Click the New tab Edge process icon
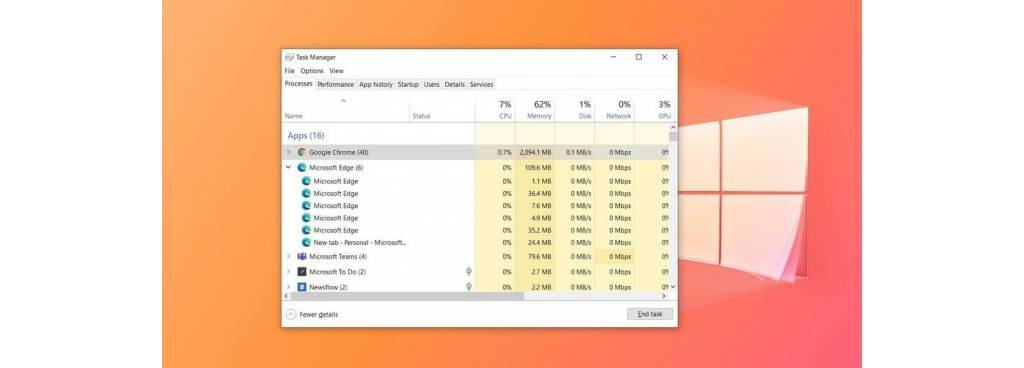 pyautogui.click(x=306, y=242)
